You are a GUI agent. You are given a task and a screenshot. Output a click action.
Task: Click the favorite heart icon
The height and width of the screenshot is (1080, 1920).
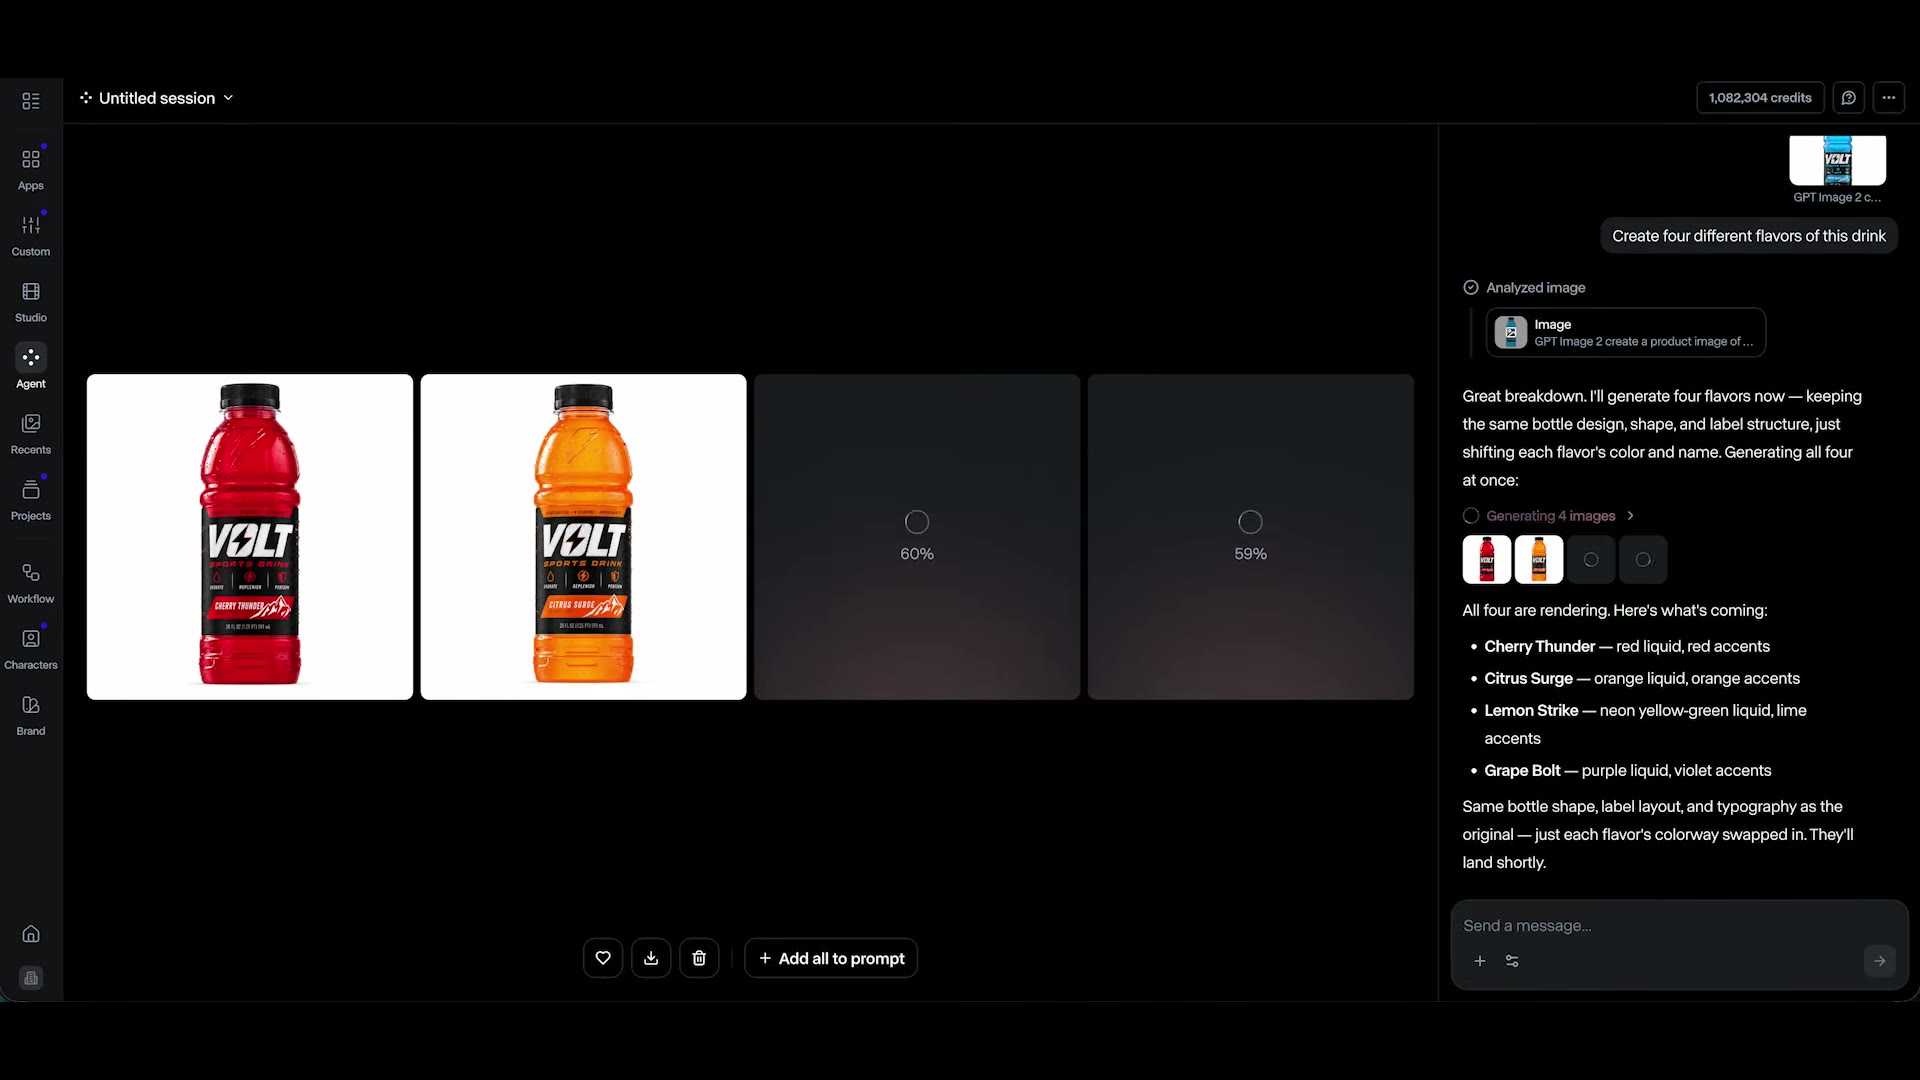click(x=603, y=958)
